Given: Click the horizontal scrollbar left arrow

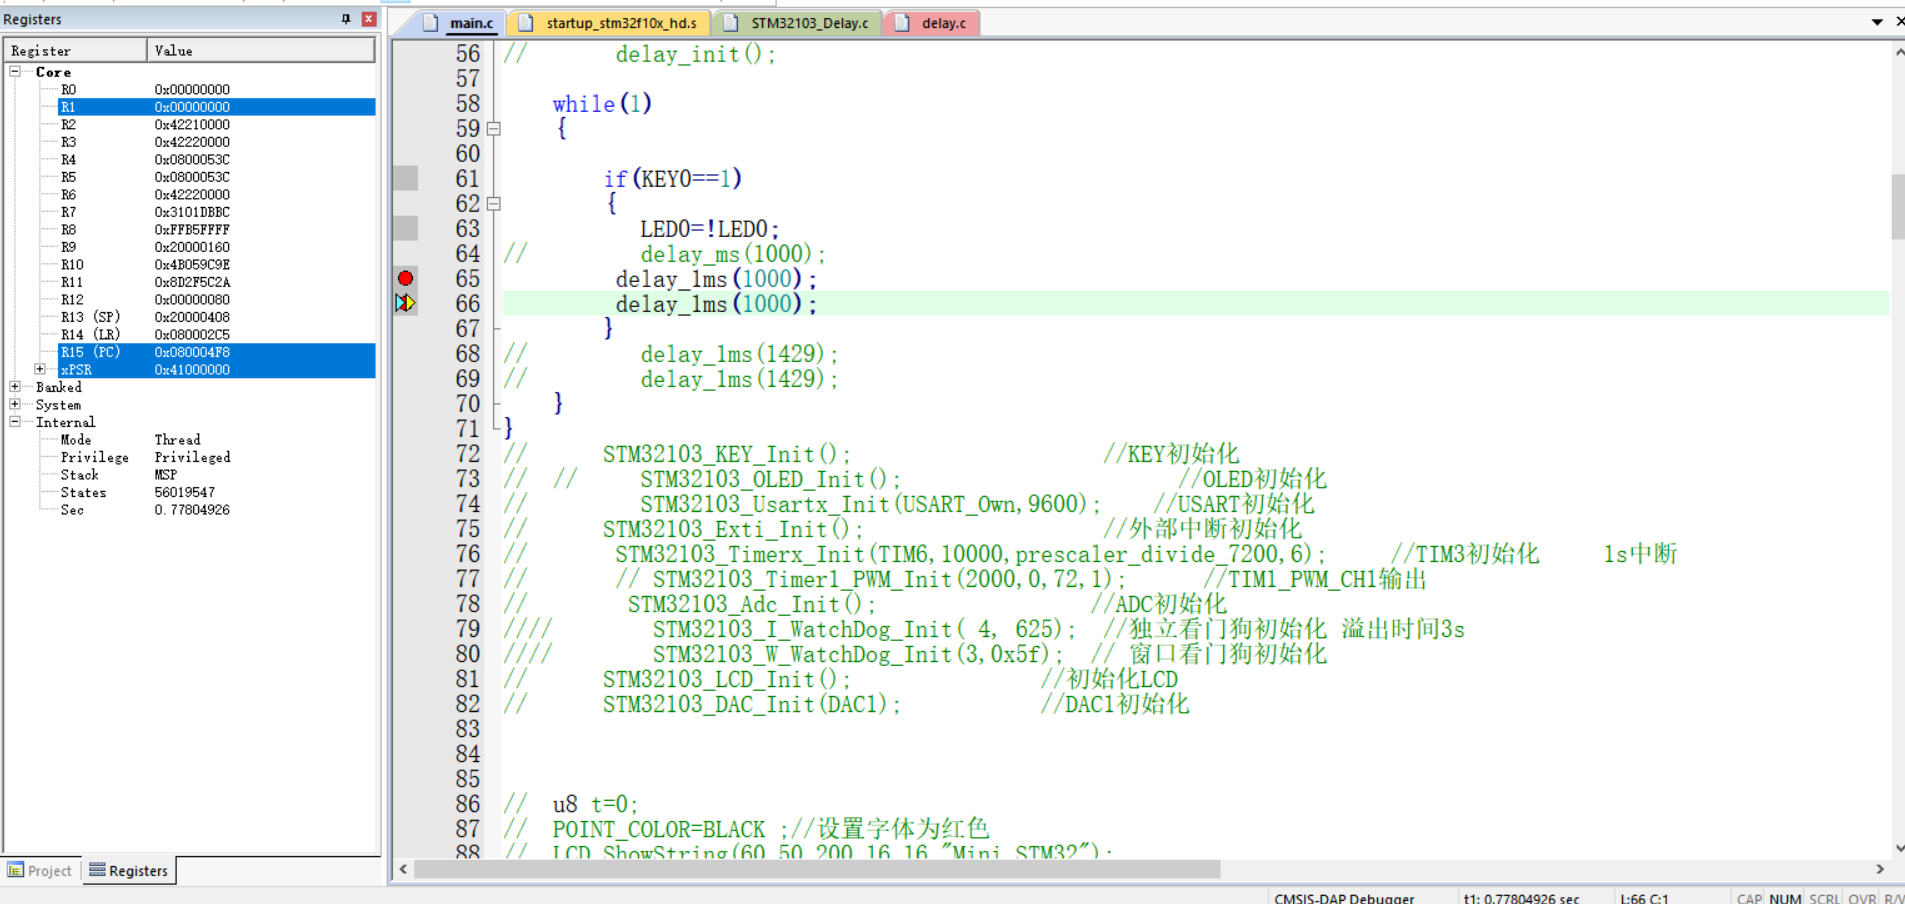Looking at the screenshot, I should pyautogui.click(x=403, y=870).
